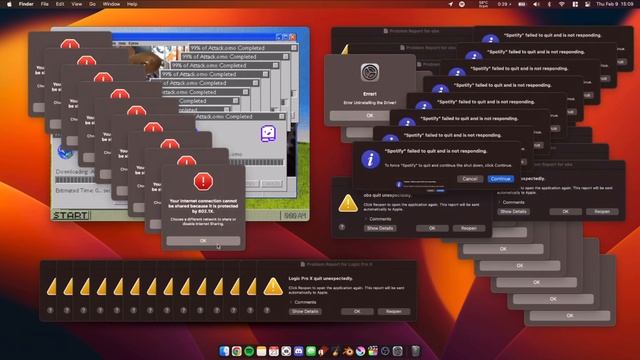Click the blue info icon in front Spotify dialog

370,159
